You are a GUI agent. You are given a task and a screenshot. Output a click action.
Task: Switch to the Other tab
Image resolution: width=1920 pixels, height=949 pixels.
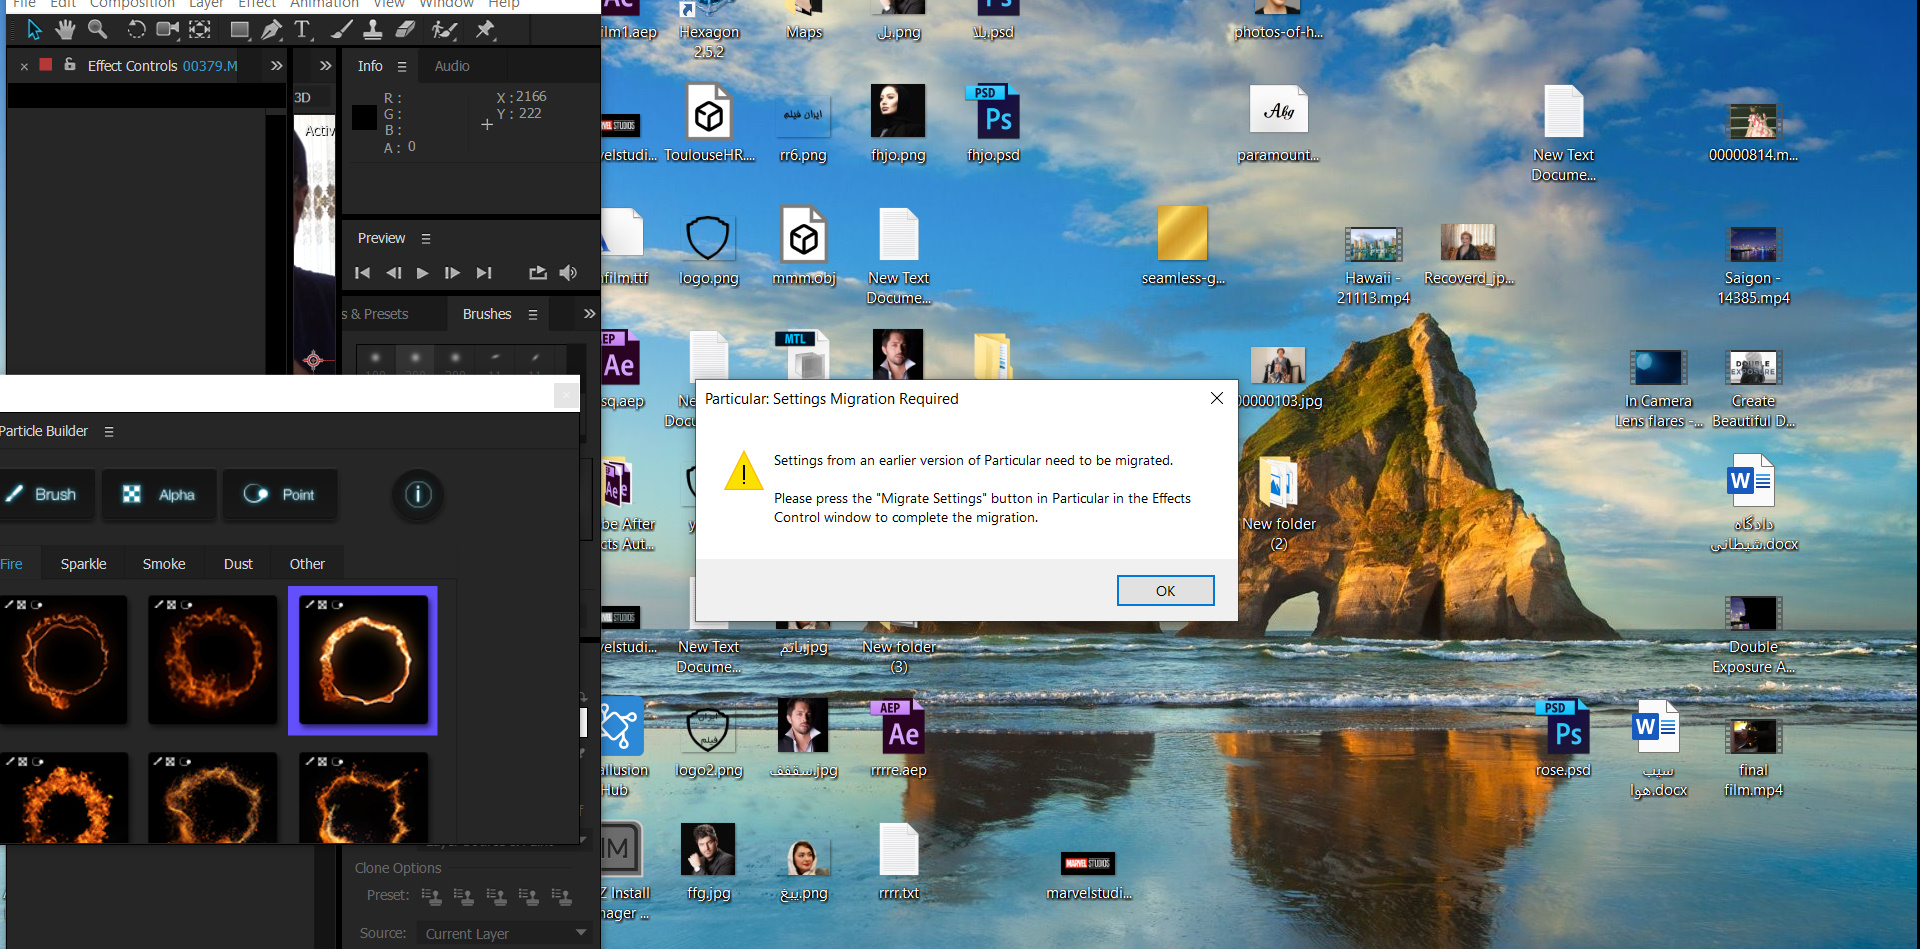[307, 564]
